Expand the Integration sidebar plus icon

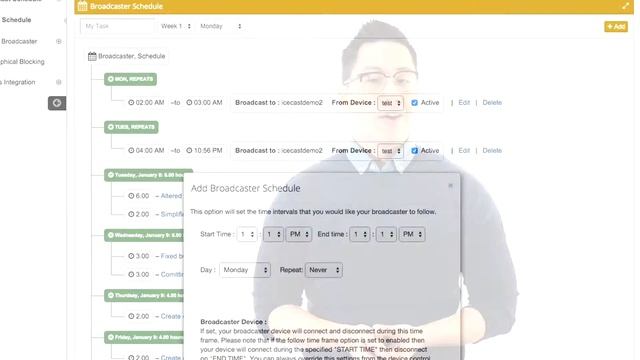[x=59, y=82]
